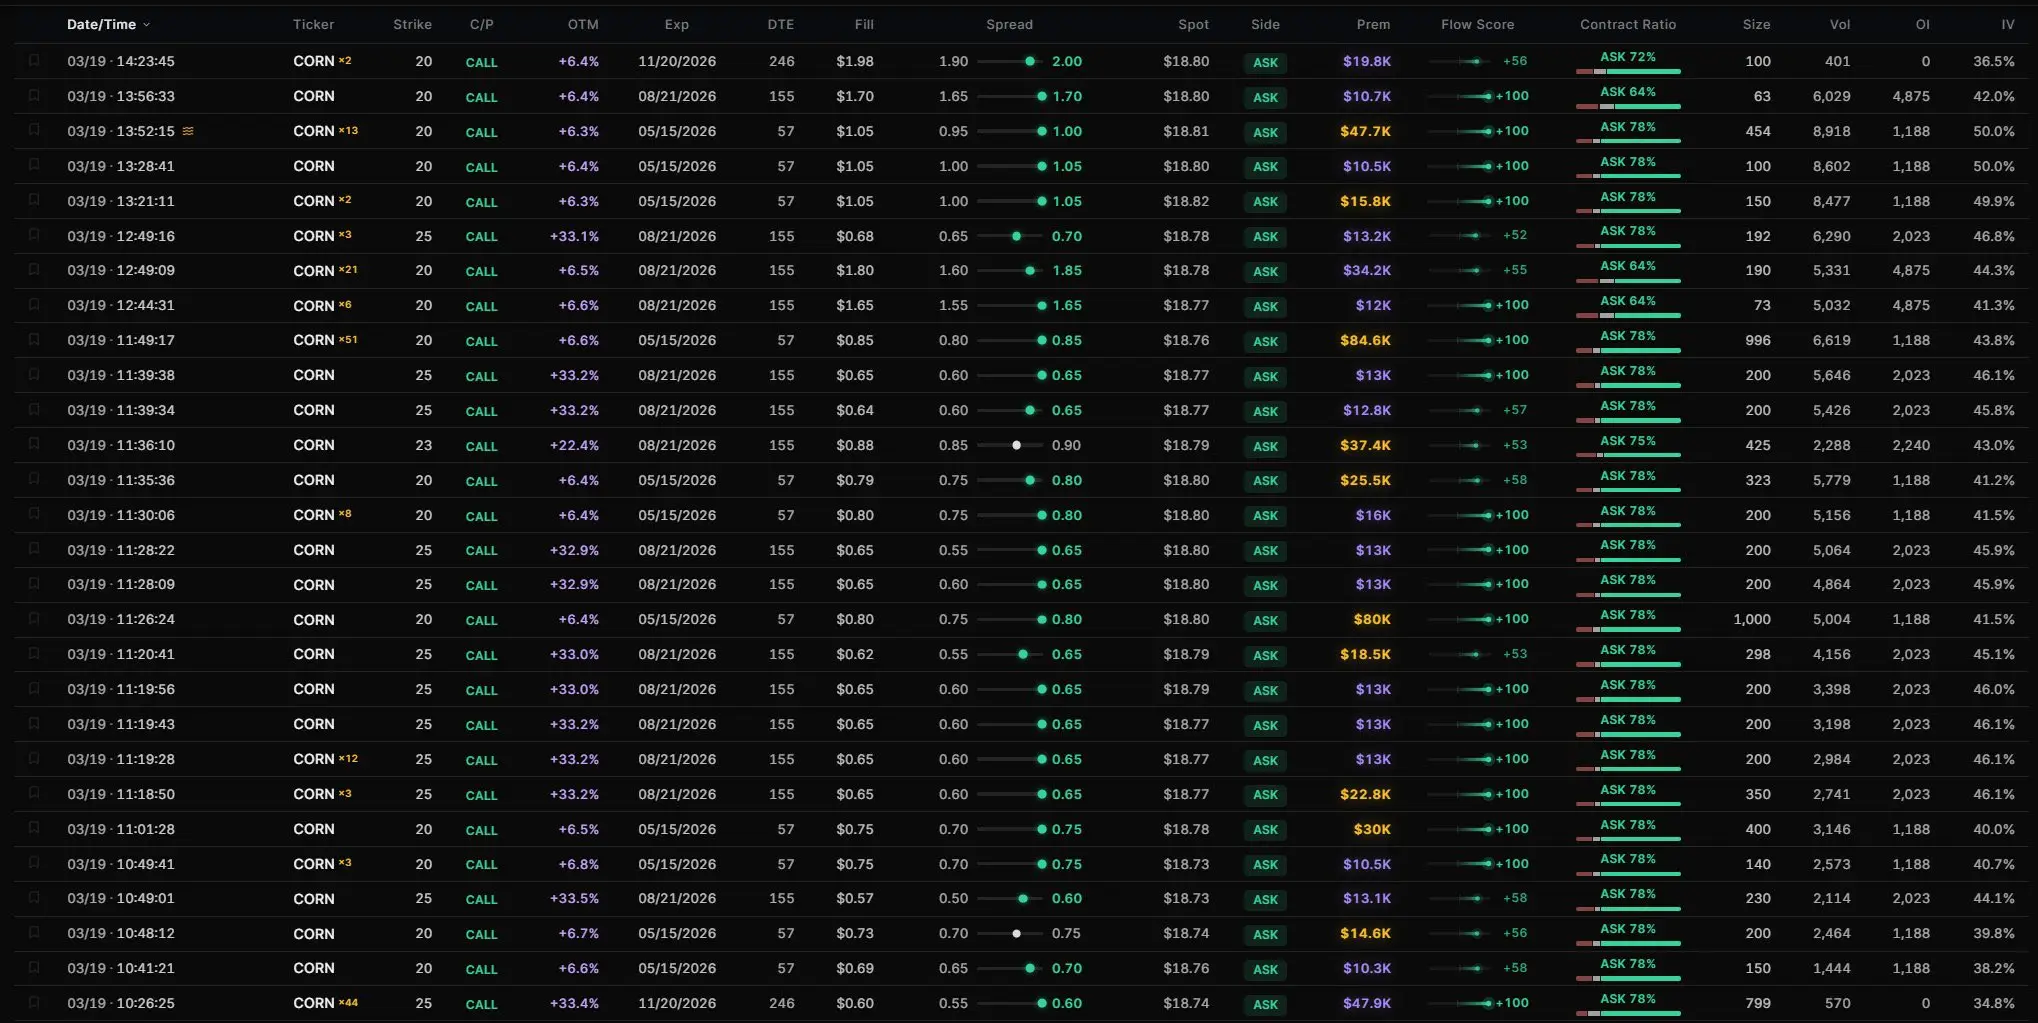Bookmark the 11:19:28 trade row

pyautogui.click(x=34, y=759)
